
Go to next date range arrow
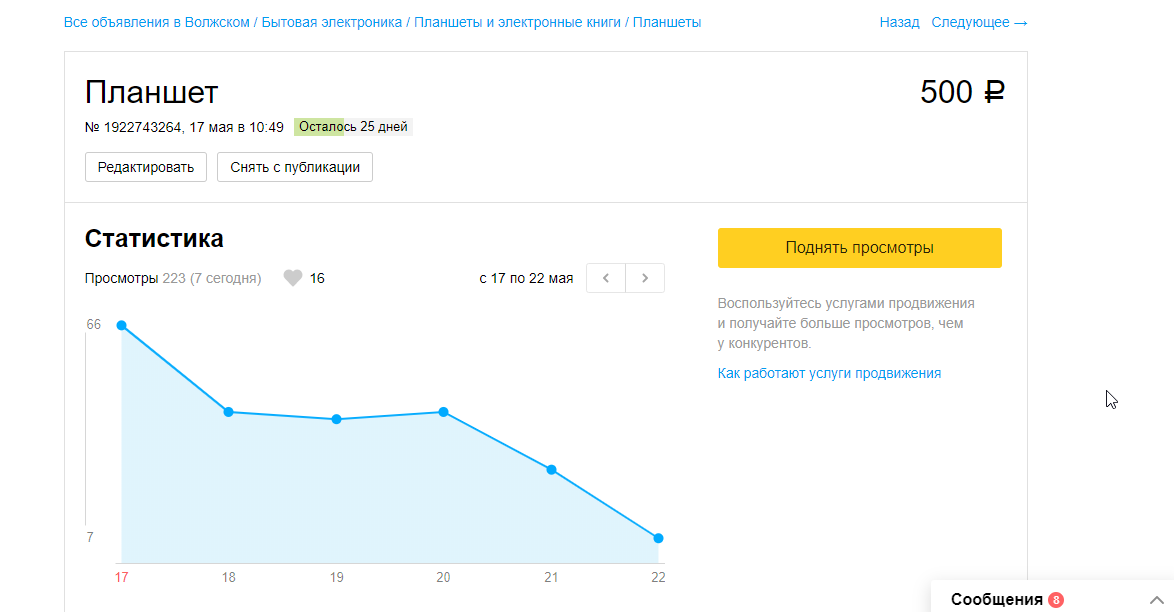(x=645, y=278)
